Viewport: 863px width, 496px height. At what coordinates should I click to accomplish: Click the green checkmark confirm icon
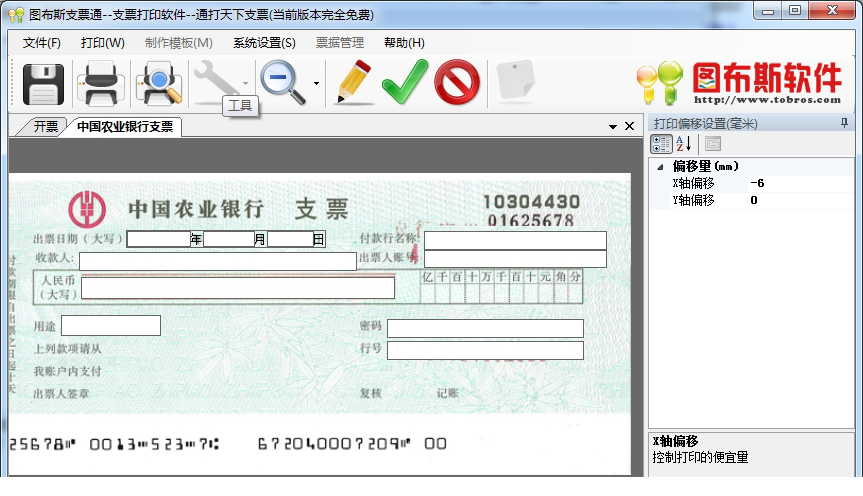pyautogui.click(x=405, y=82)
